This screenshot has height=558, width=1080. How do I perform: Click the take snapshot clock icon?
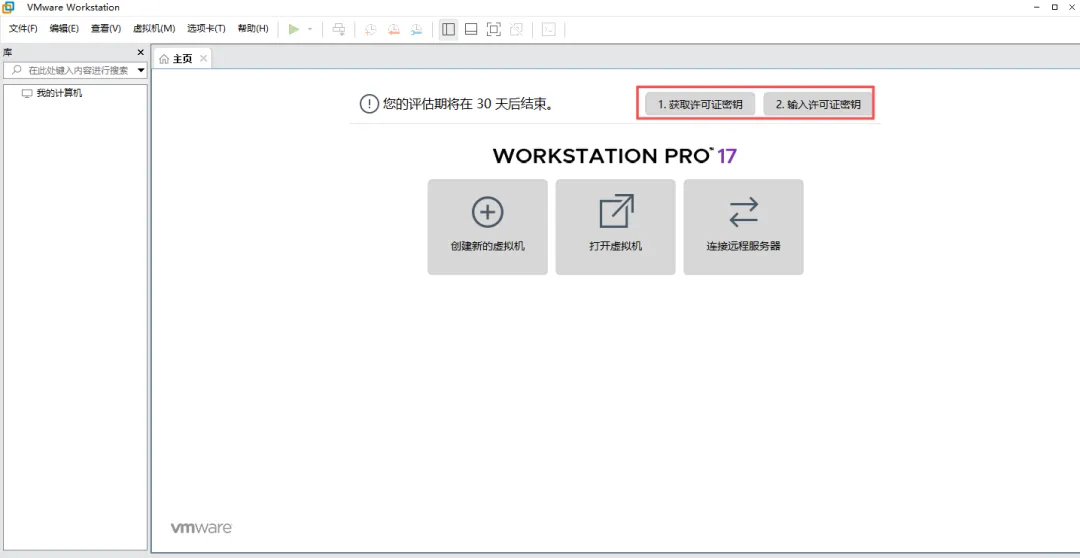[x=371, y=29]
